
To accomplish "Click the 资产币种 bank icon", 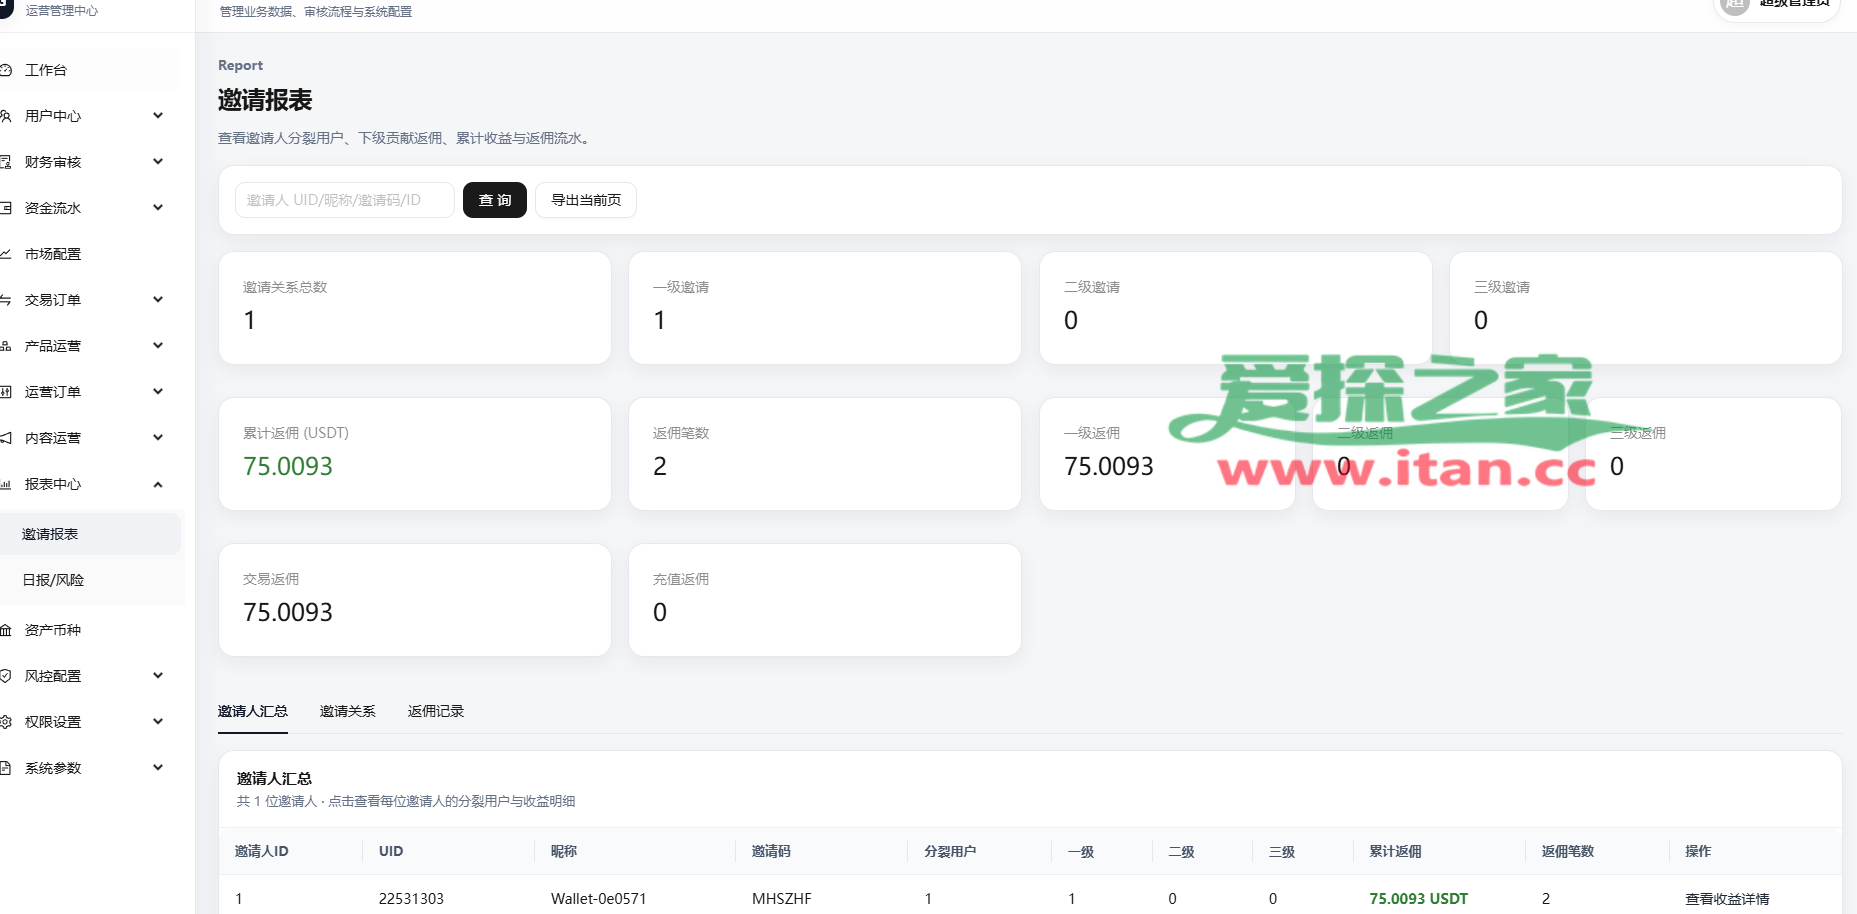I will 5,630.
